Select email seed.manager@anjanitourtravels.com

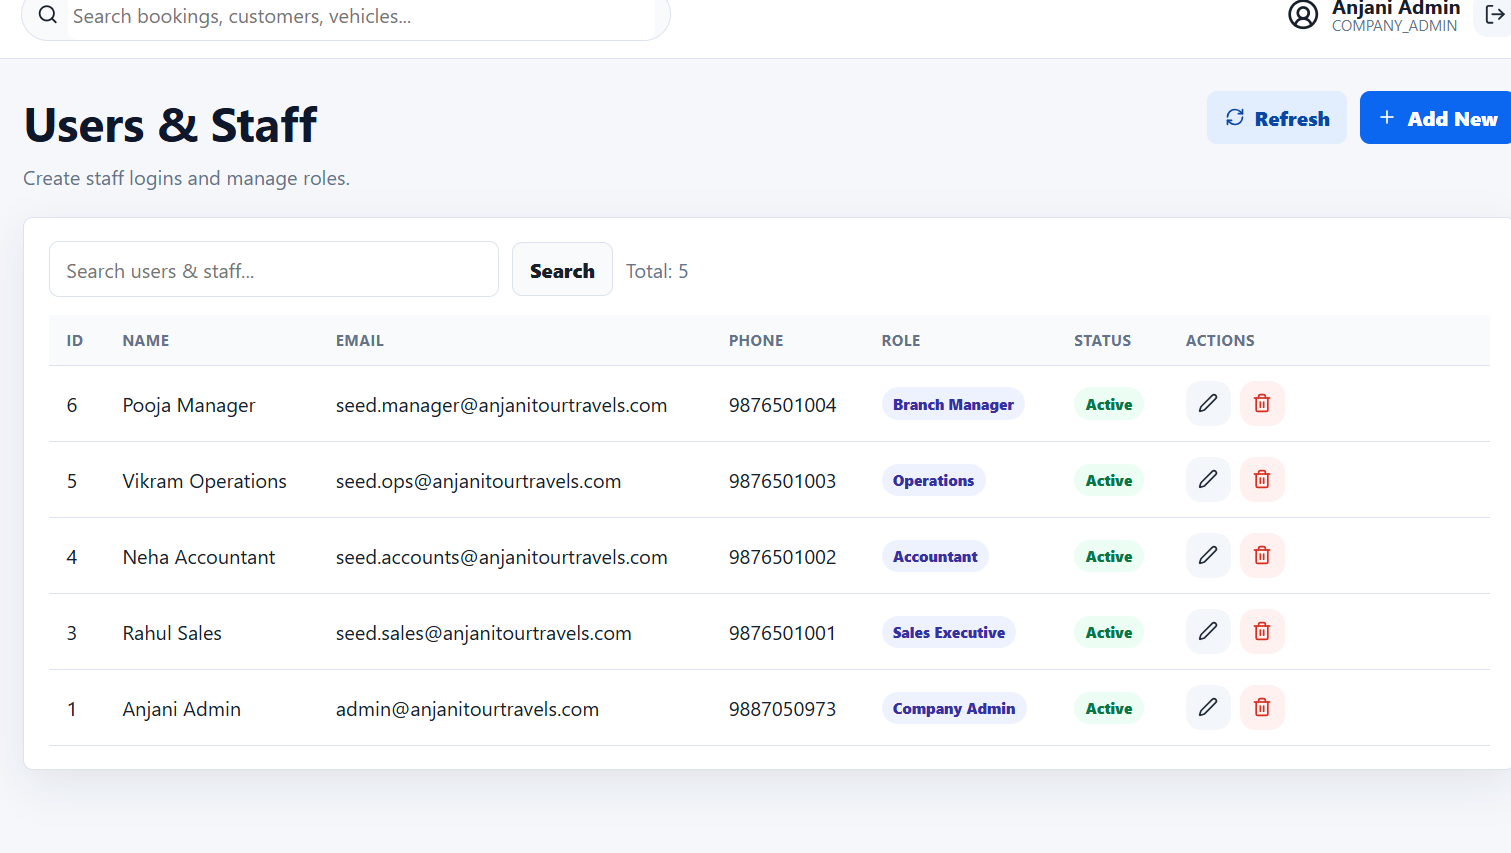pyautogui.click(x=501, y=405)
